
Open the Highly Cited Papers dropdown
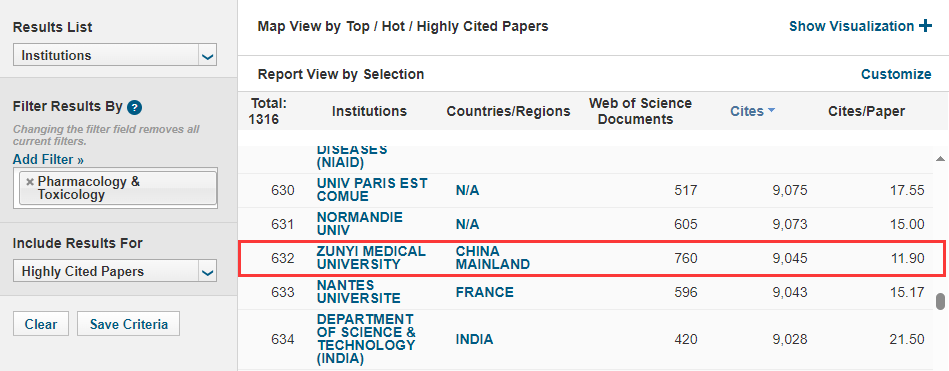click(115, 271)
